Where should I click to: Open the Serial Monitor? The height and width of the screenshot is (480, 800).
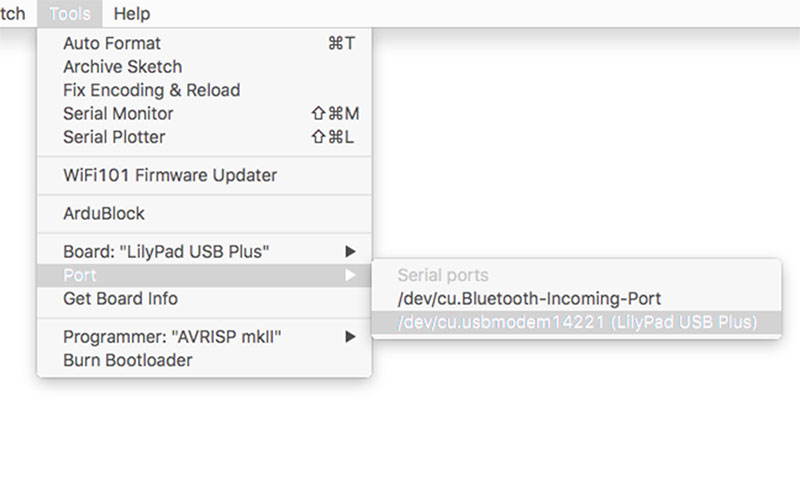click(118, 114)
